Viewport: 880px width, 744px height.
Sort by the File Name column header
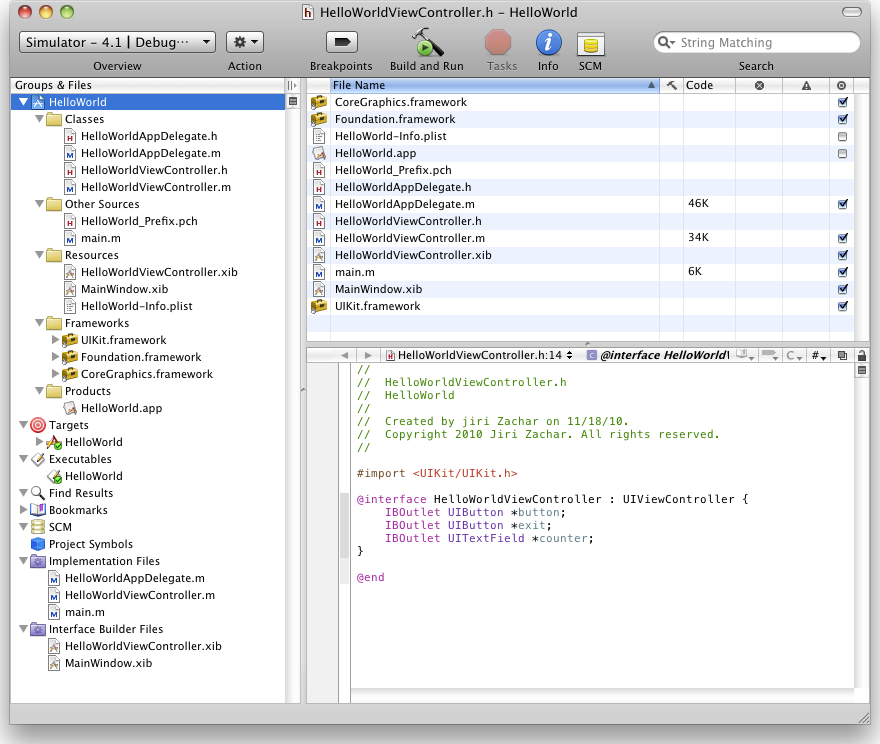494,85
